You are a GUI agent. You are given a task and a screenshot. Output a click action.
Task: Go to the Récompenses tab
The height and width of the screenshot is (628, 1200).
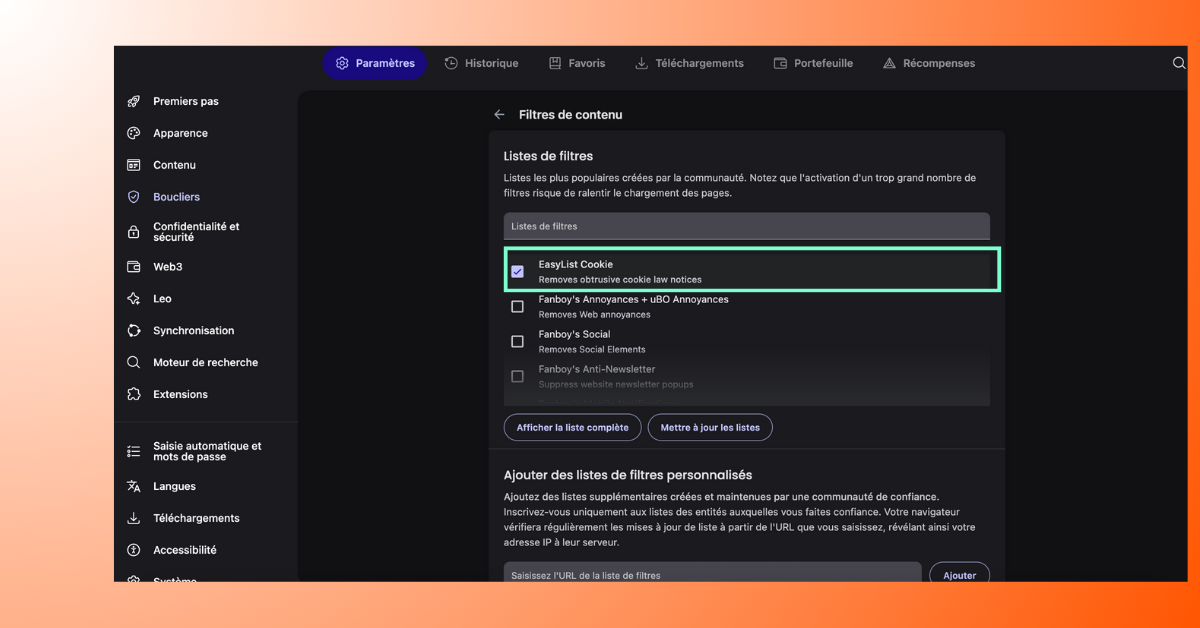pos(928,63)
